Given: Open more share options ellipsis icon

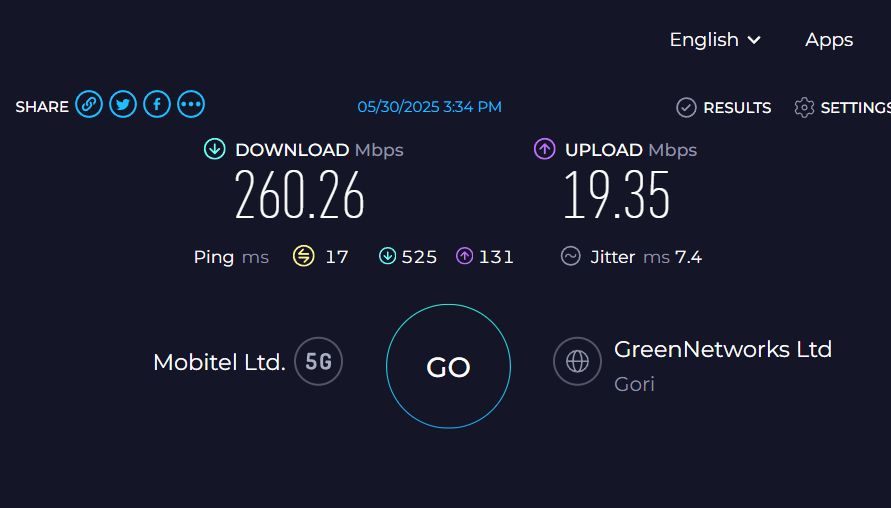Looking at the screenshot, I should pos(191,105).
